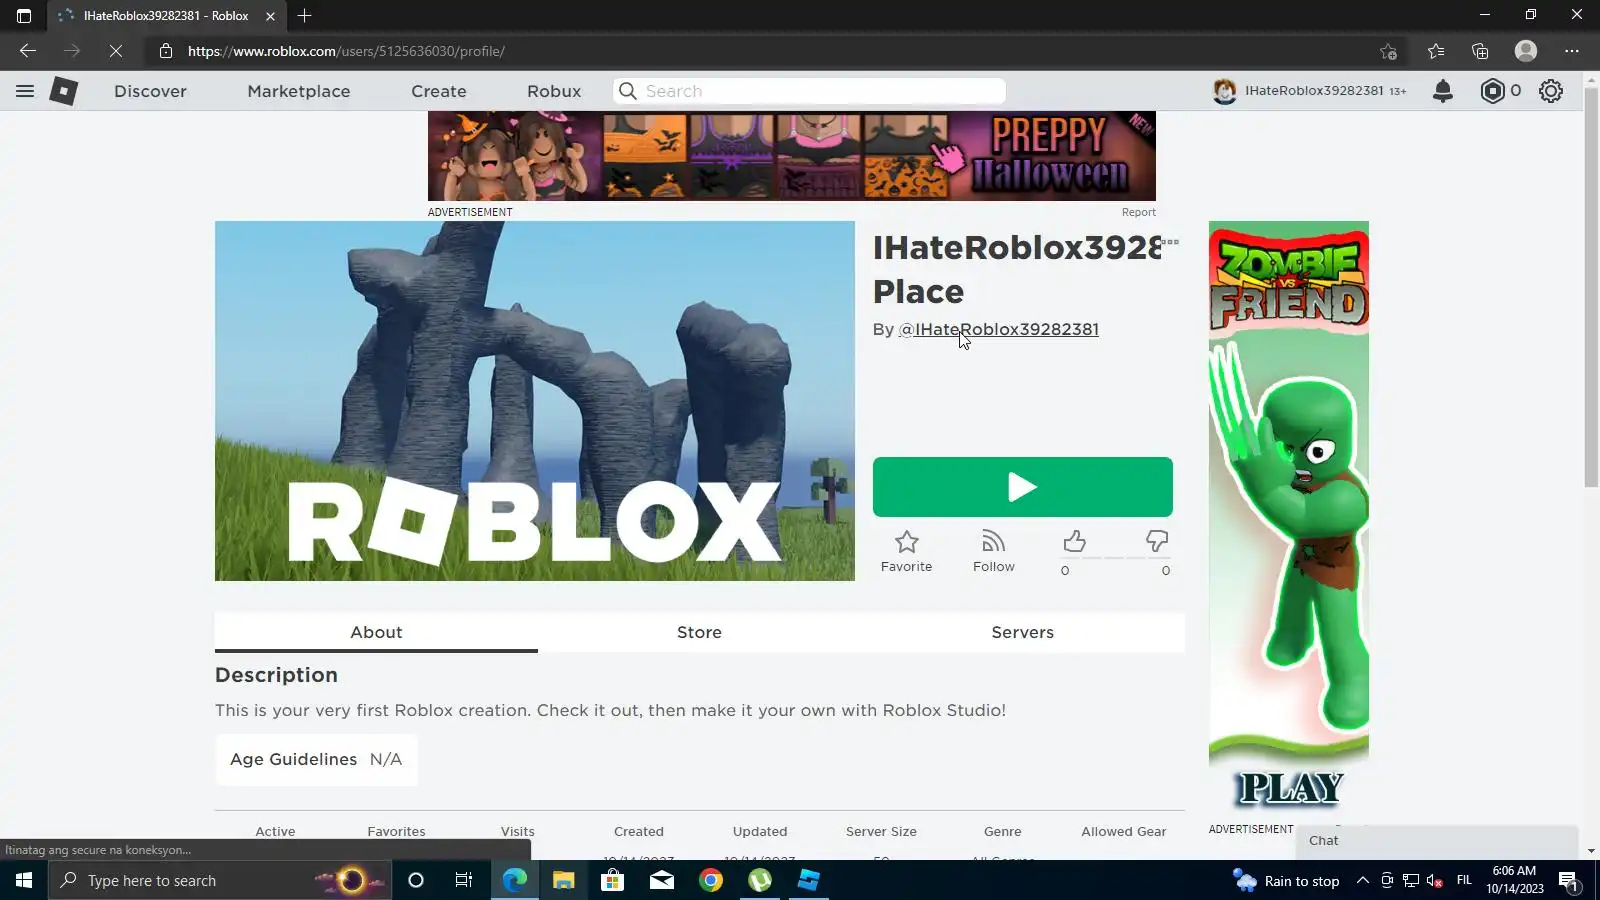Click the Age Guidelines N/A box
This screenshot has height=900, width=1600.
coord(316,760)
